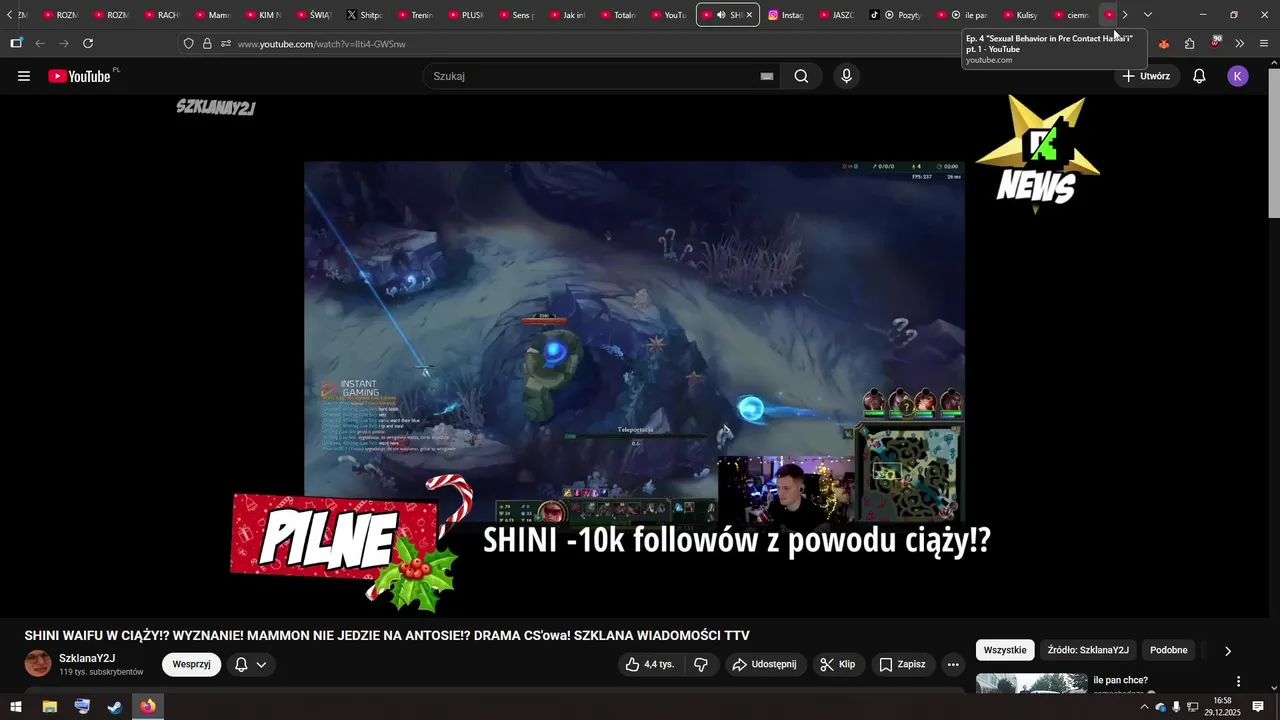The image size is (1280, 720).
Task: Reload the current page
Action: tap(88, 44)
